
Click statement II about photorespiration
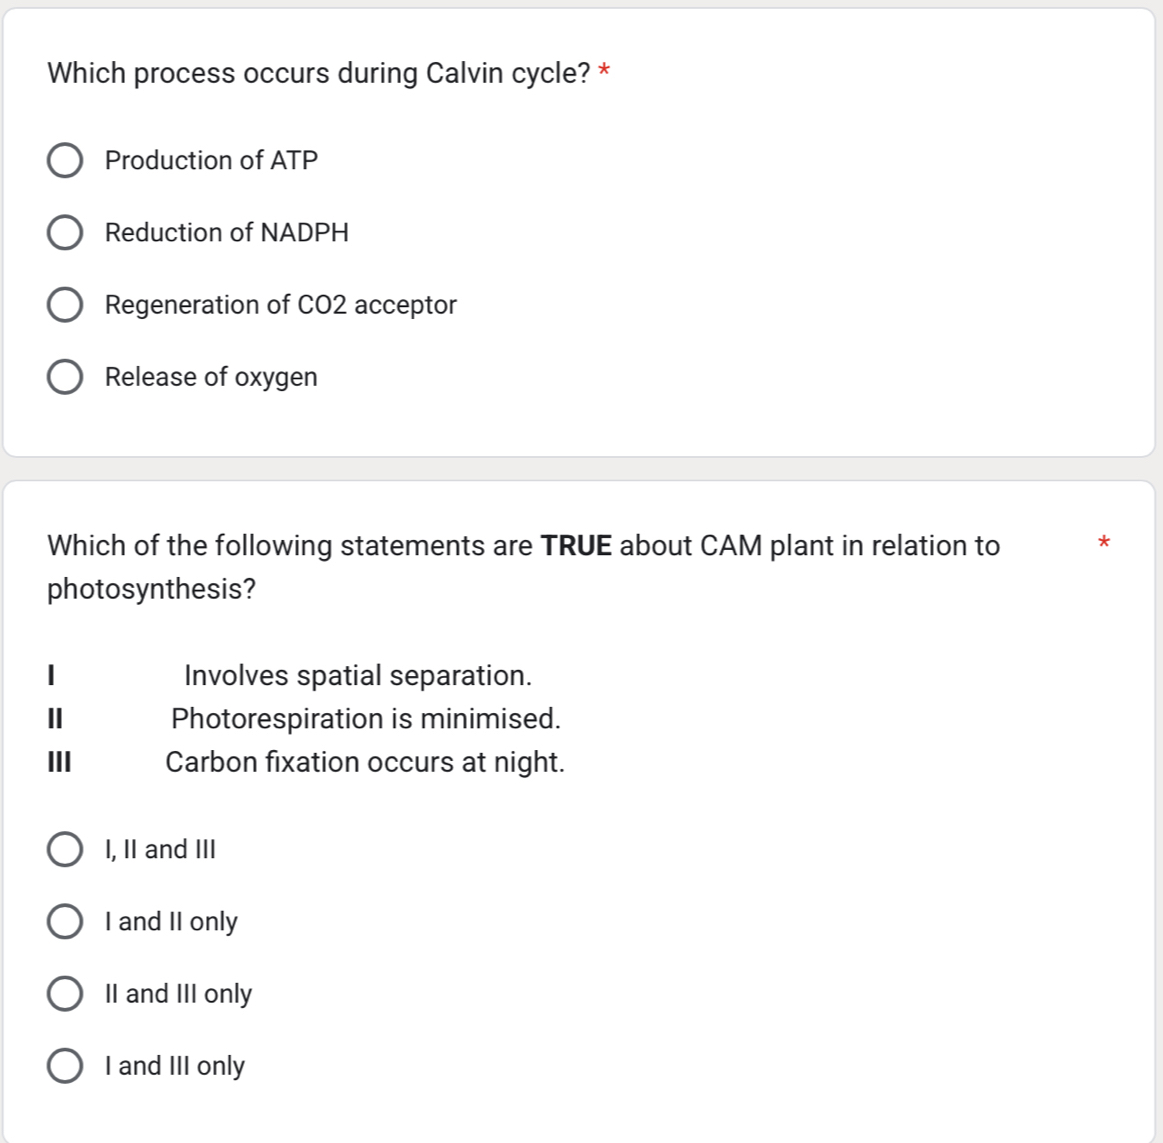(x=365, y=718)
